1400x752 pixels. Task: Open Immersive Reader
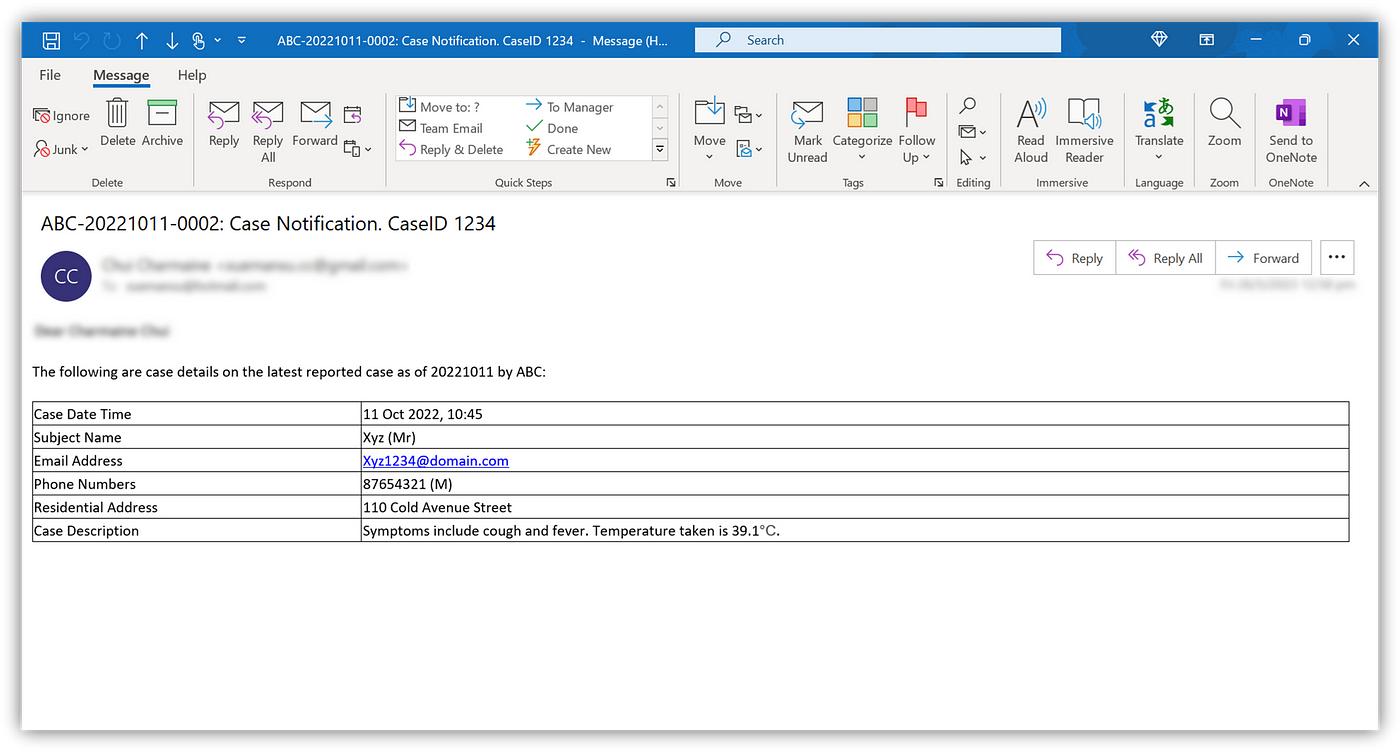(x=1084, y=131)
